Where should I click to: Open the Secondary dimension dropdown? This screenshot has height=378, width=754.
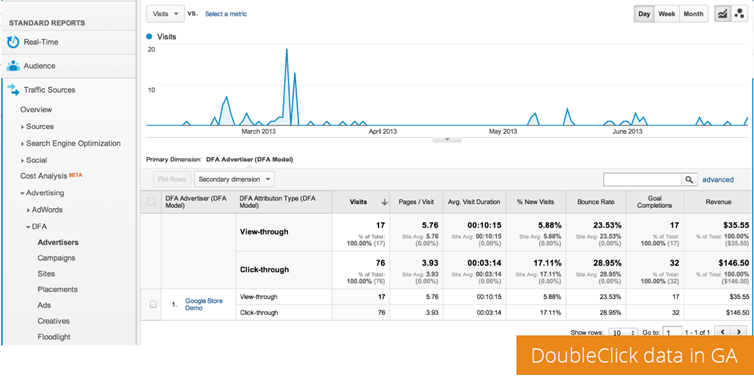click(x=234, y=179)
